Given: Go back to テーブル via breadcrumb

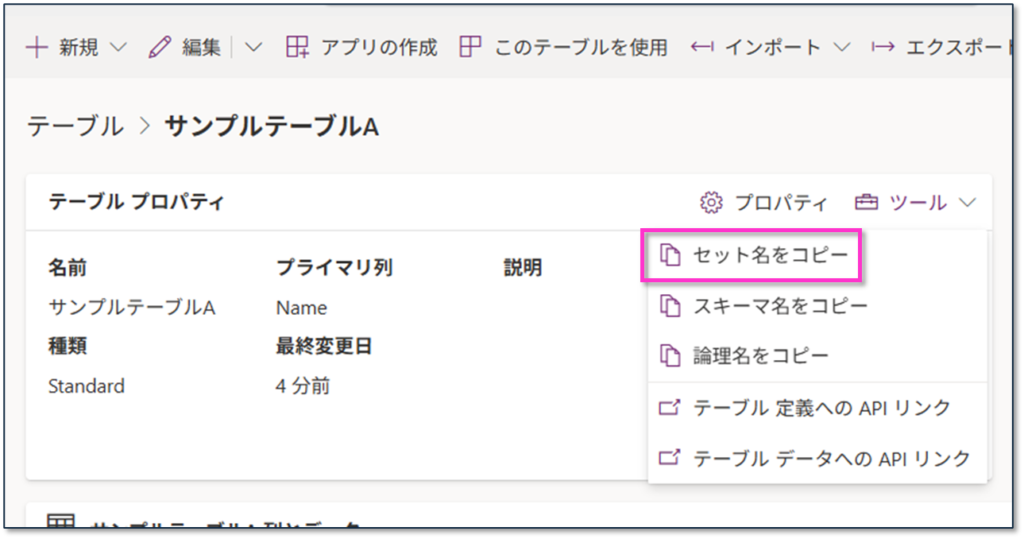Looking at the screenshot, I should pyautogui.click(x=75, y=126).
